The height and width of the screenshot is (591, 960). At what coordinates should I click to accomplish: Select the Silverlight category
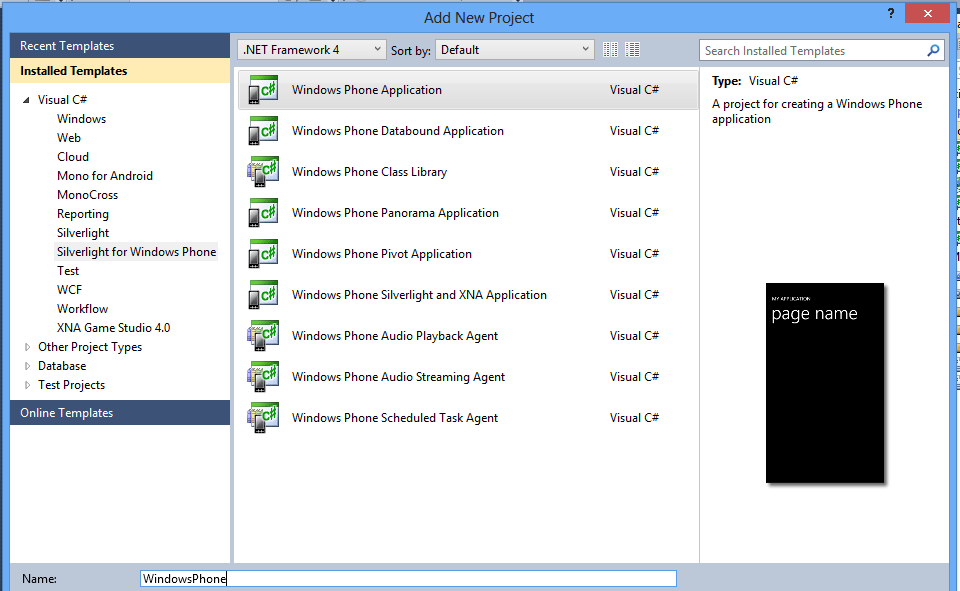[x=83, y=233]
